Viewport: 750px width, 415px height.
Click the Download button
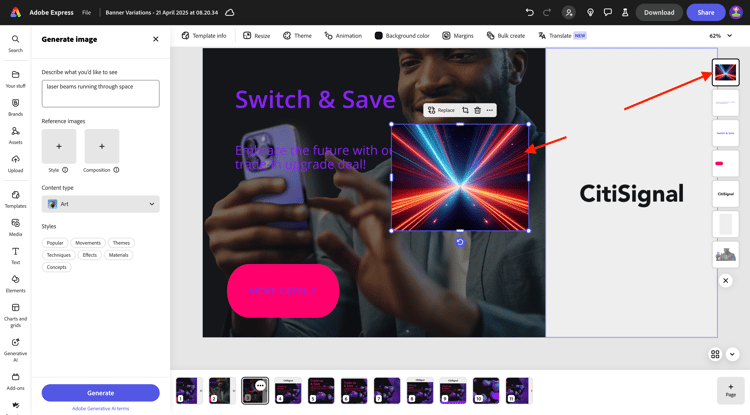[659, 12]
